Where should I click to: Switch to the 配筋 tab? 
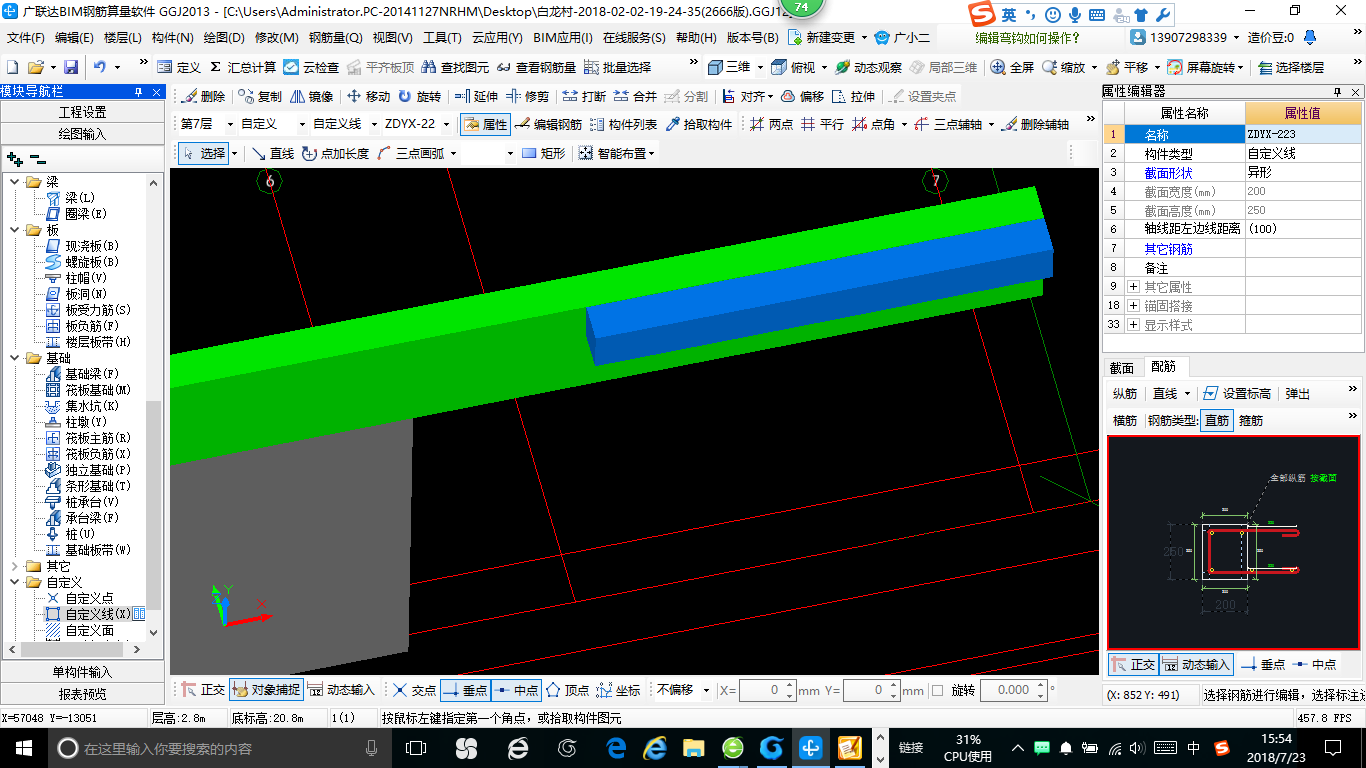tap(1163, 368)
